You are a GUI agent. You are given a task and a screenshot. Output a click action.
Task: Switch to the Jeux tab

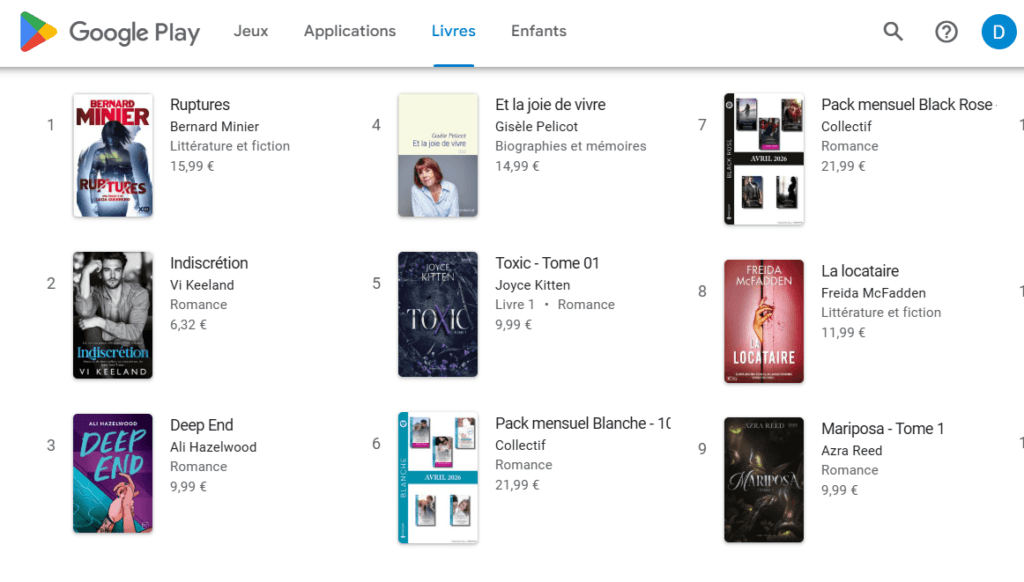click(x=250, y=31)
